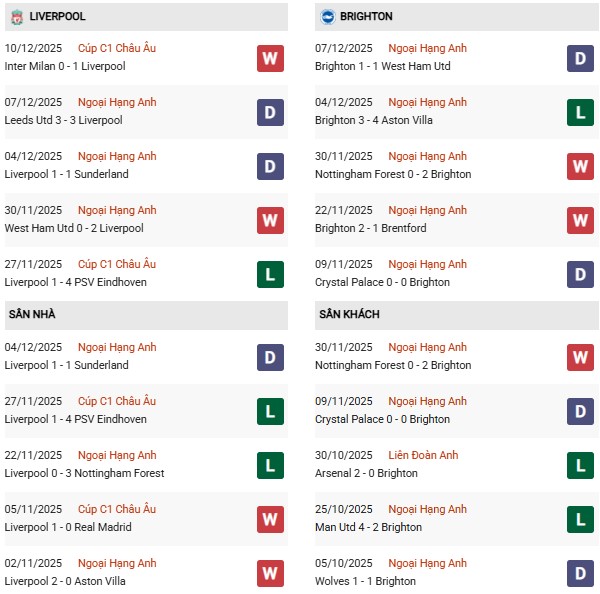Select the SÂN NHÀ section header
The height and width of the screenshot is (594, 600).
pyautogui.click(x=32, y=315)
